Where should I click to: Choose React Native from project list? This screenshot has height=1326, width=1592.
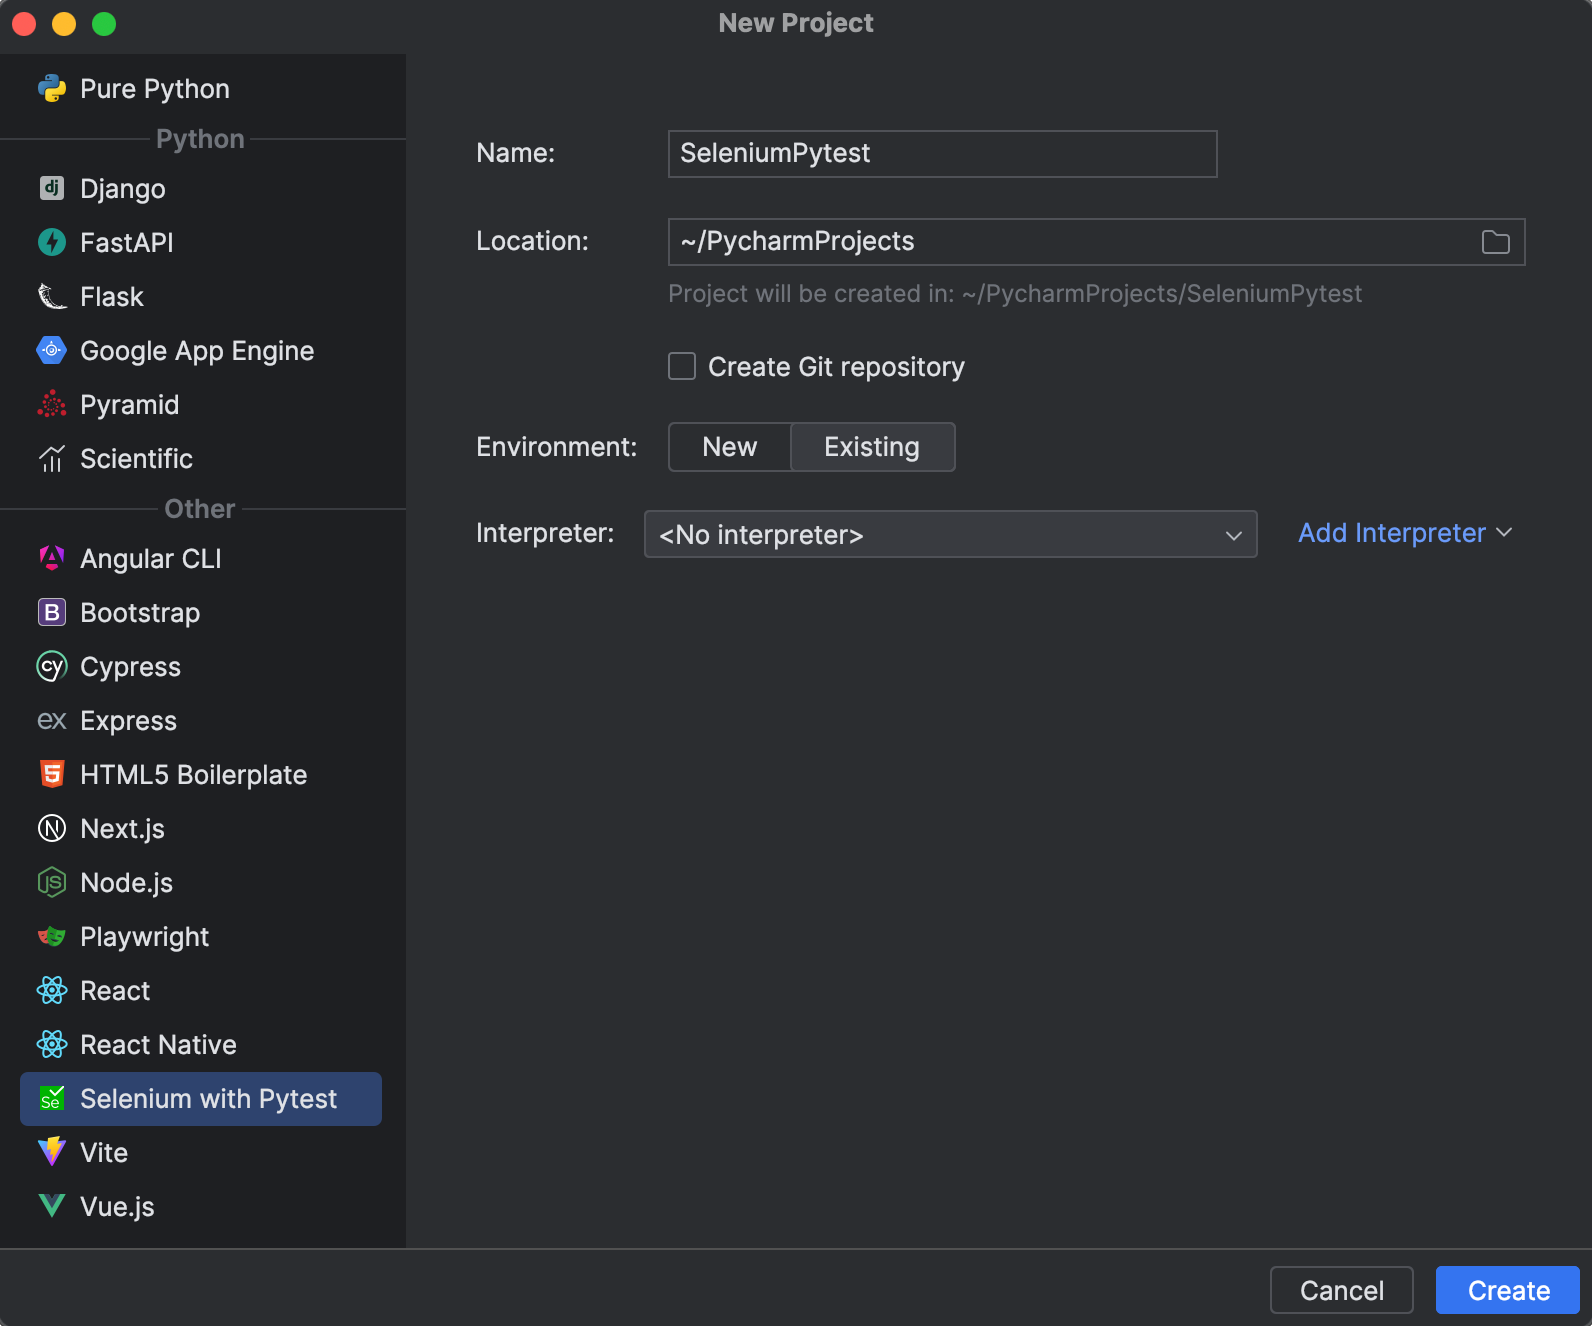[158, 1044]
